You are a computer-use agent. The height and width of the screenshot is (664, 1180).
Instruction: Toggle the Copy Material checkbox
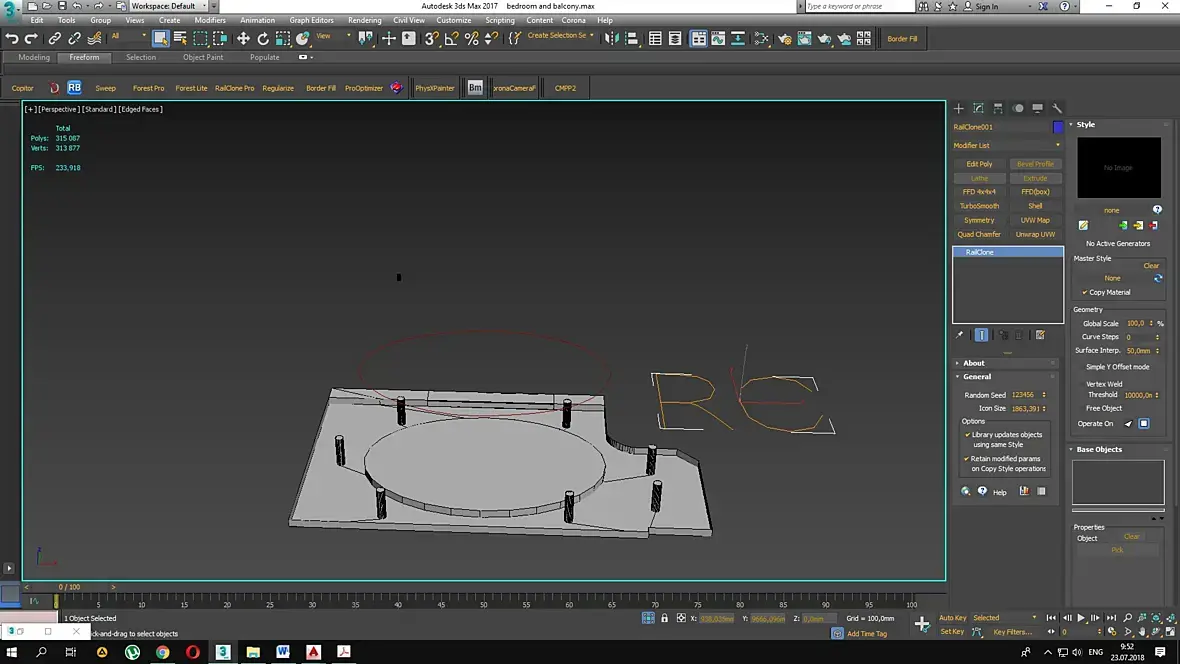point(1085,292)
